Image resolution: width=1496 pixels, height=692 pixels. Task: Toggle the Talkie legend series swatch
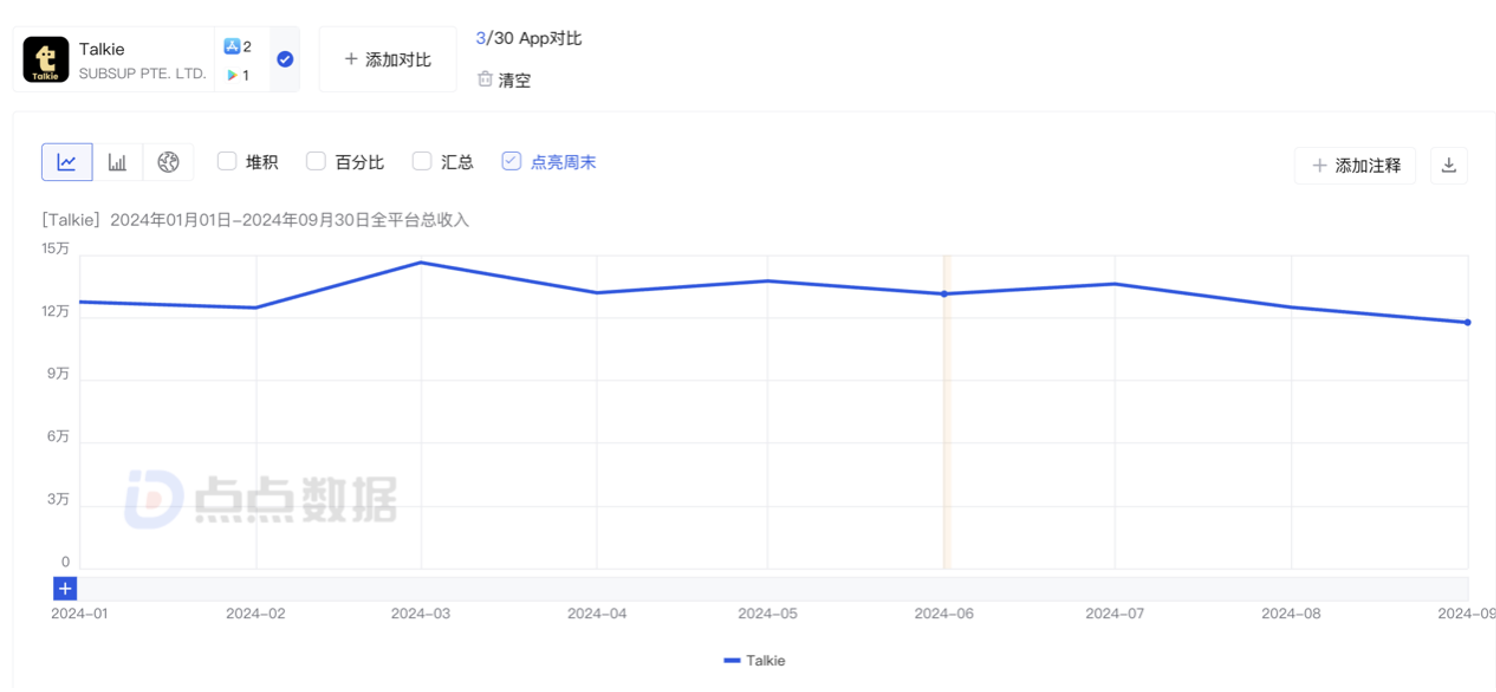(x=732, y=661)
